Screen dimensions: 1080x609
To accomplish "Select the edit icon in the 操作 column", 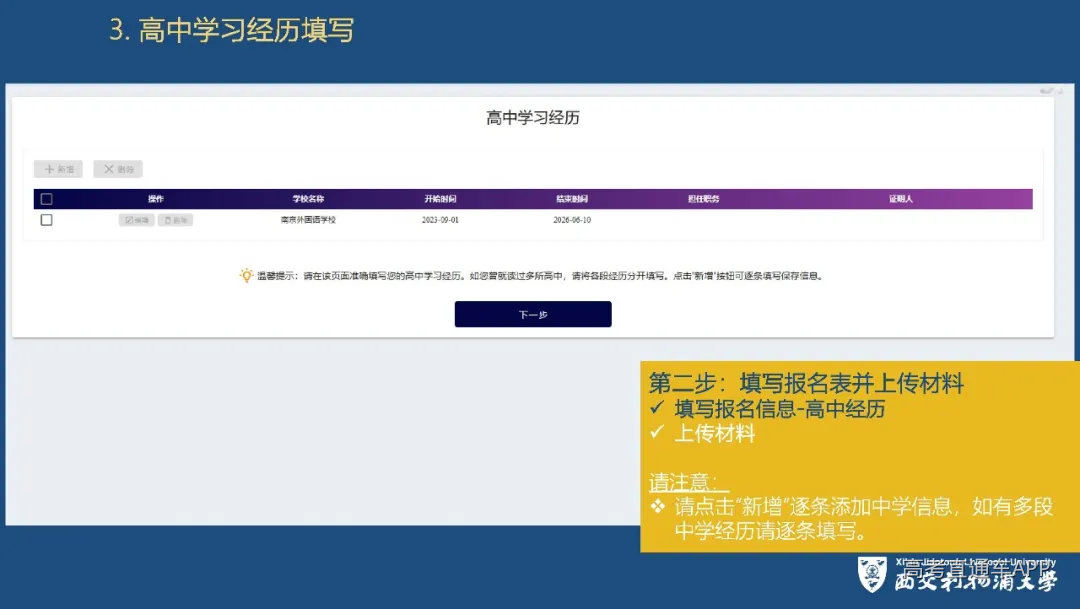I will tap(129, 220).
